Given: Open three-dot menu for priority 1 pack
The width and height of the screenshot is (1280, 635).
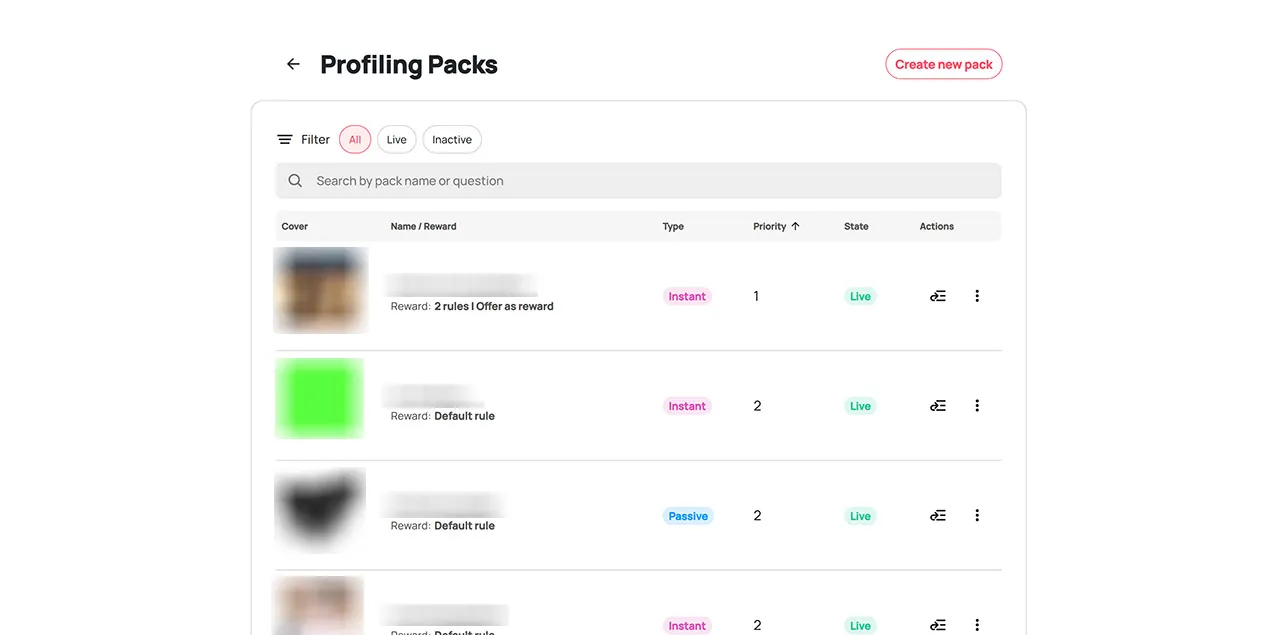Looking at the screenshot, I should tap(977, 296).
